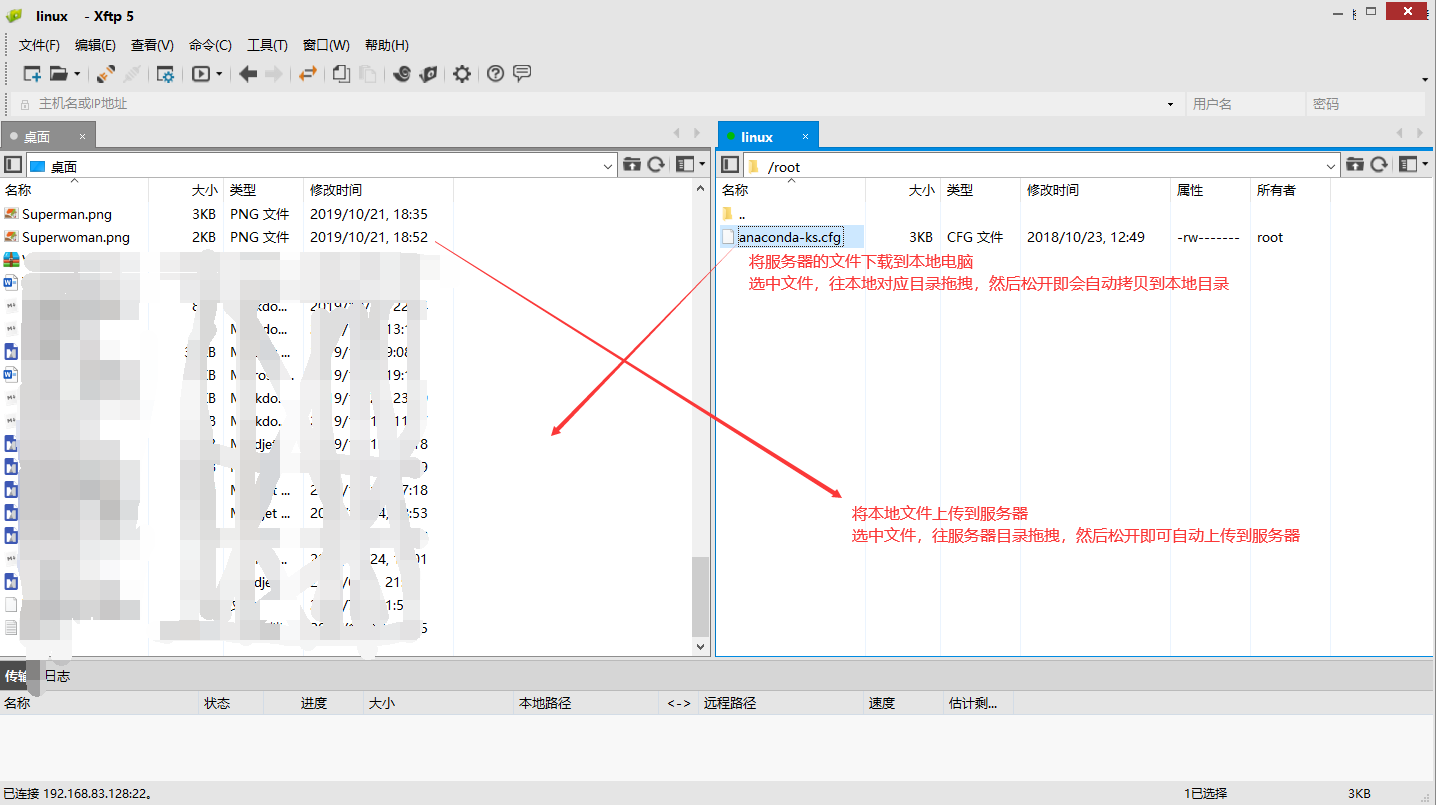Close the linux session tab
This screenshot has width=1436, height=805.
point(805,137)
